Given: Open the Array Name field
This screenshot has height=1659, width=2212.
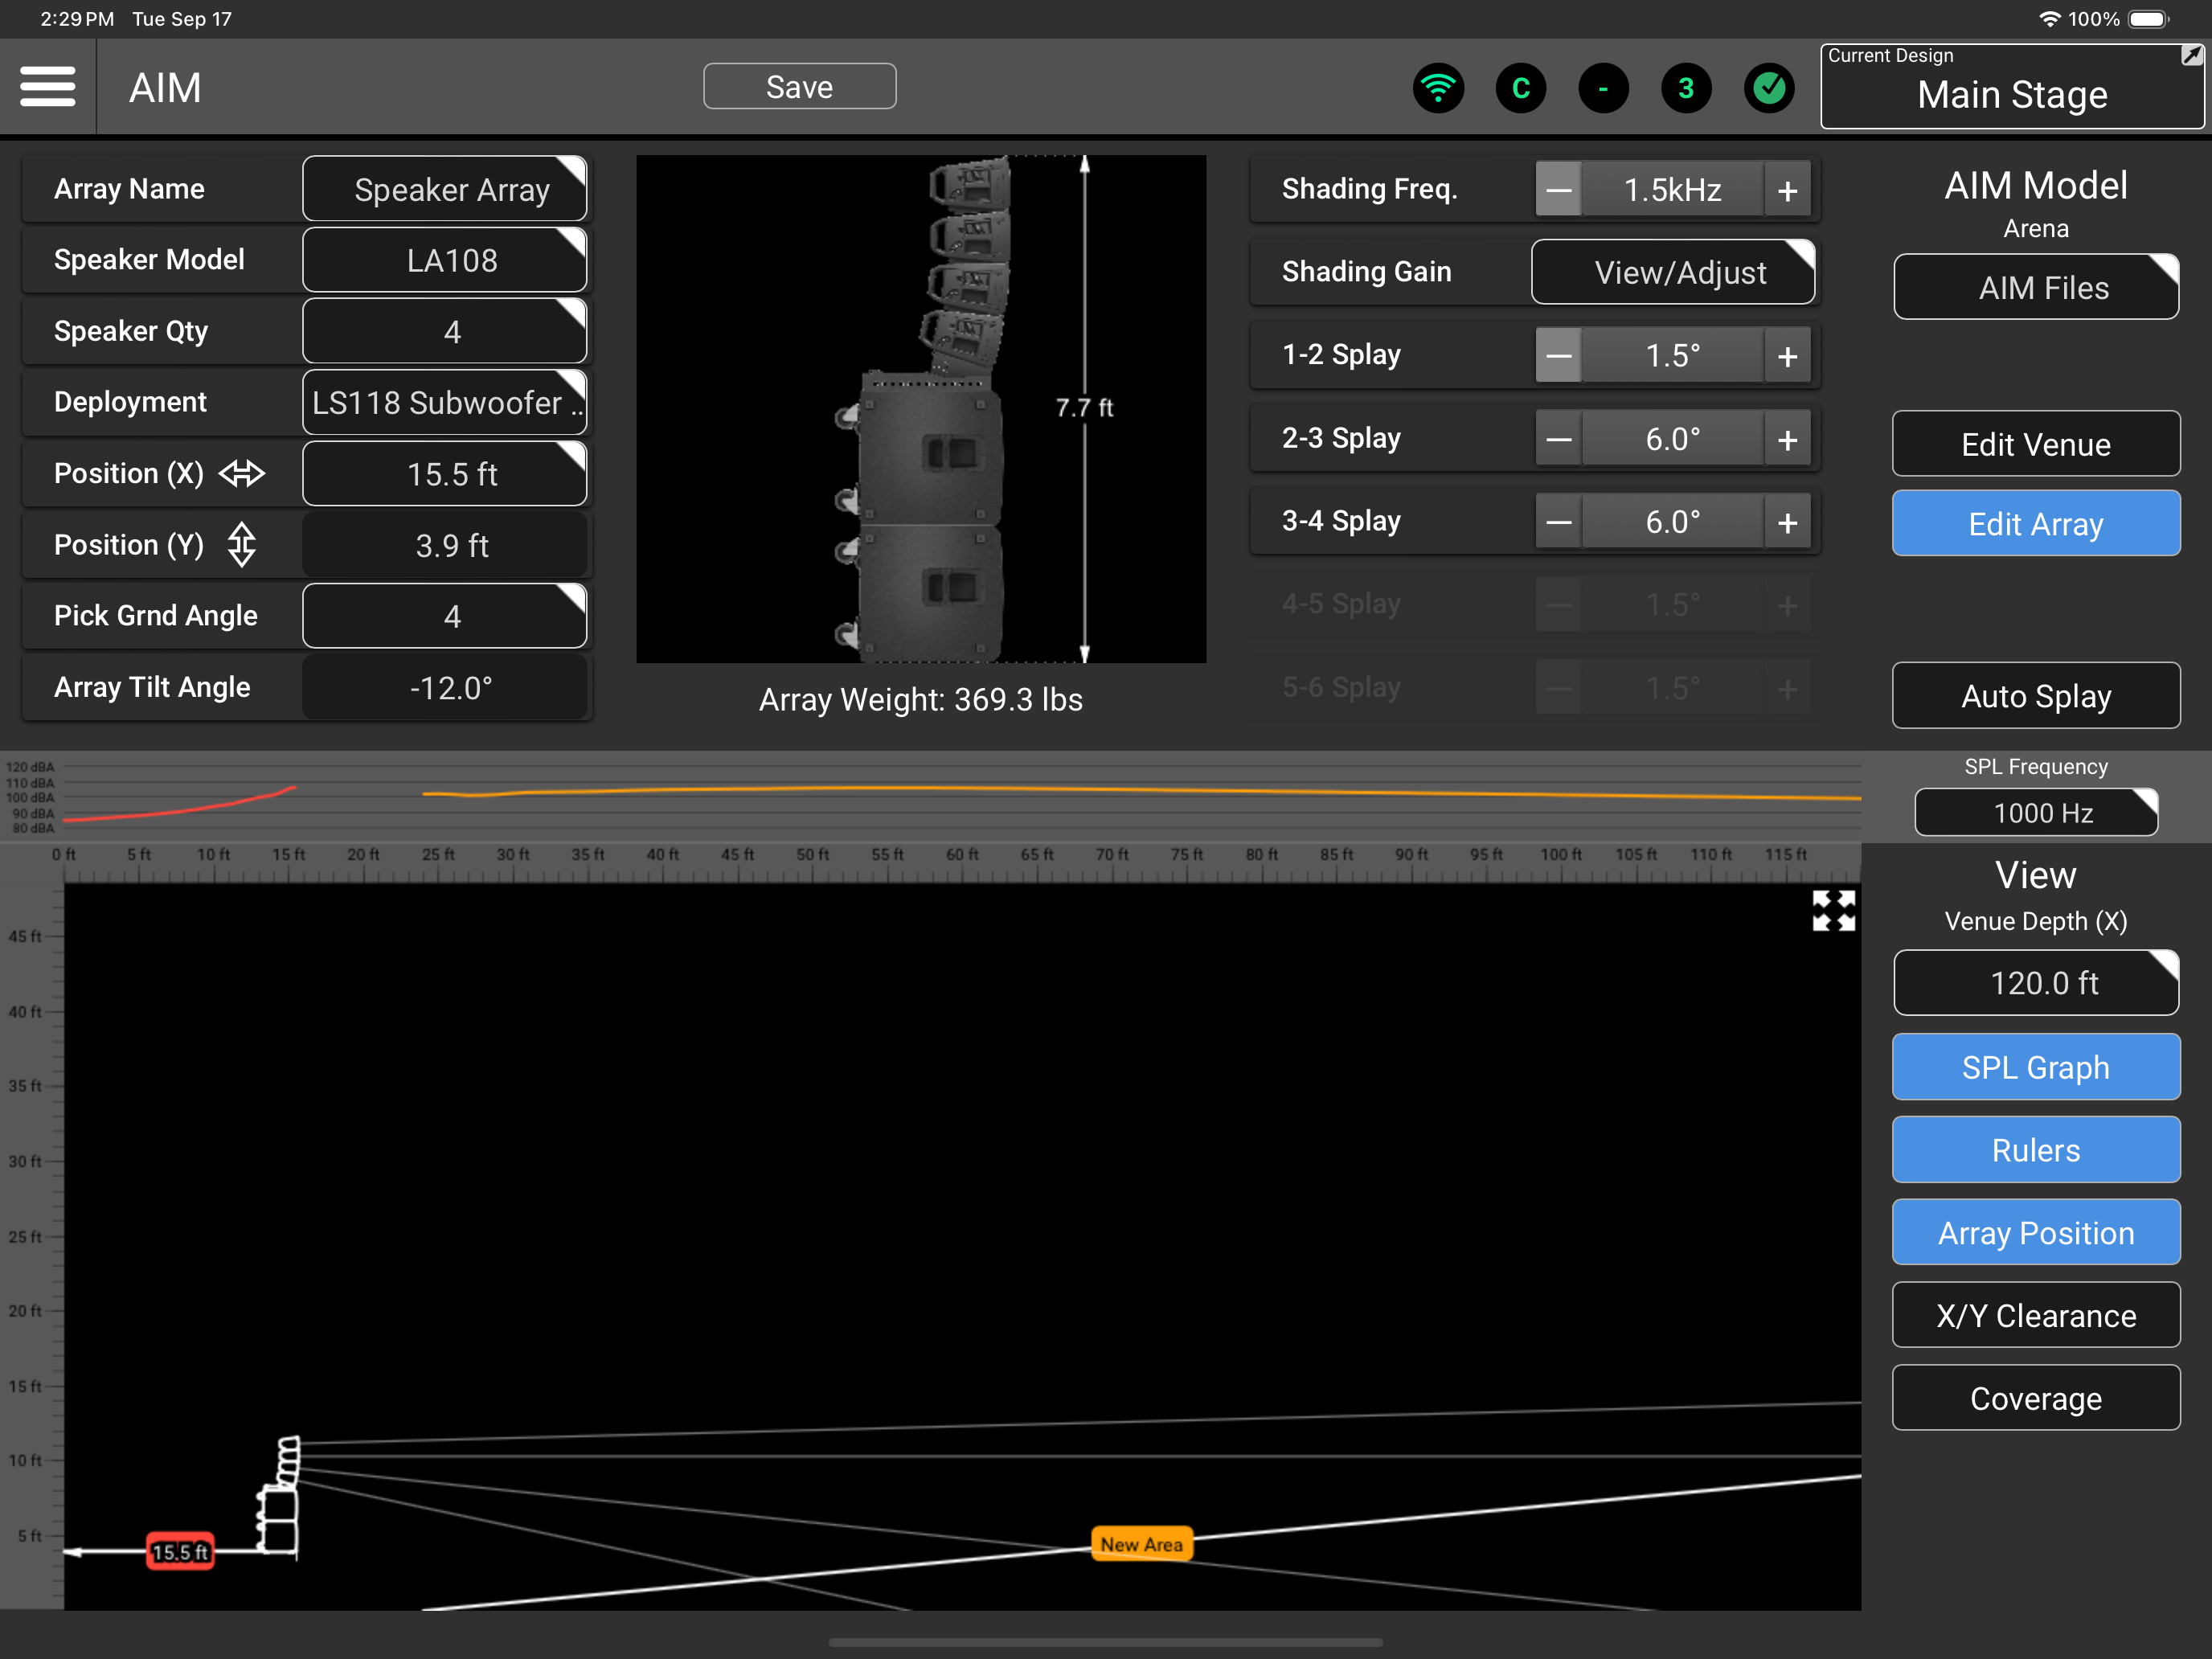Looking at the screenshot, I should pyautogui.click(x=445, y=189).
